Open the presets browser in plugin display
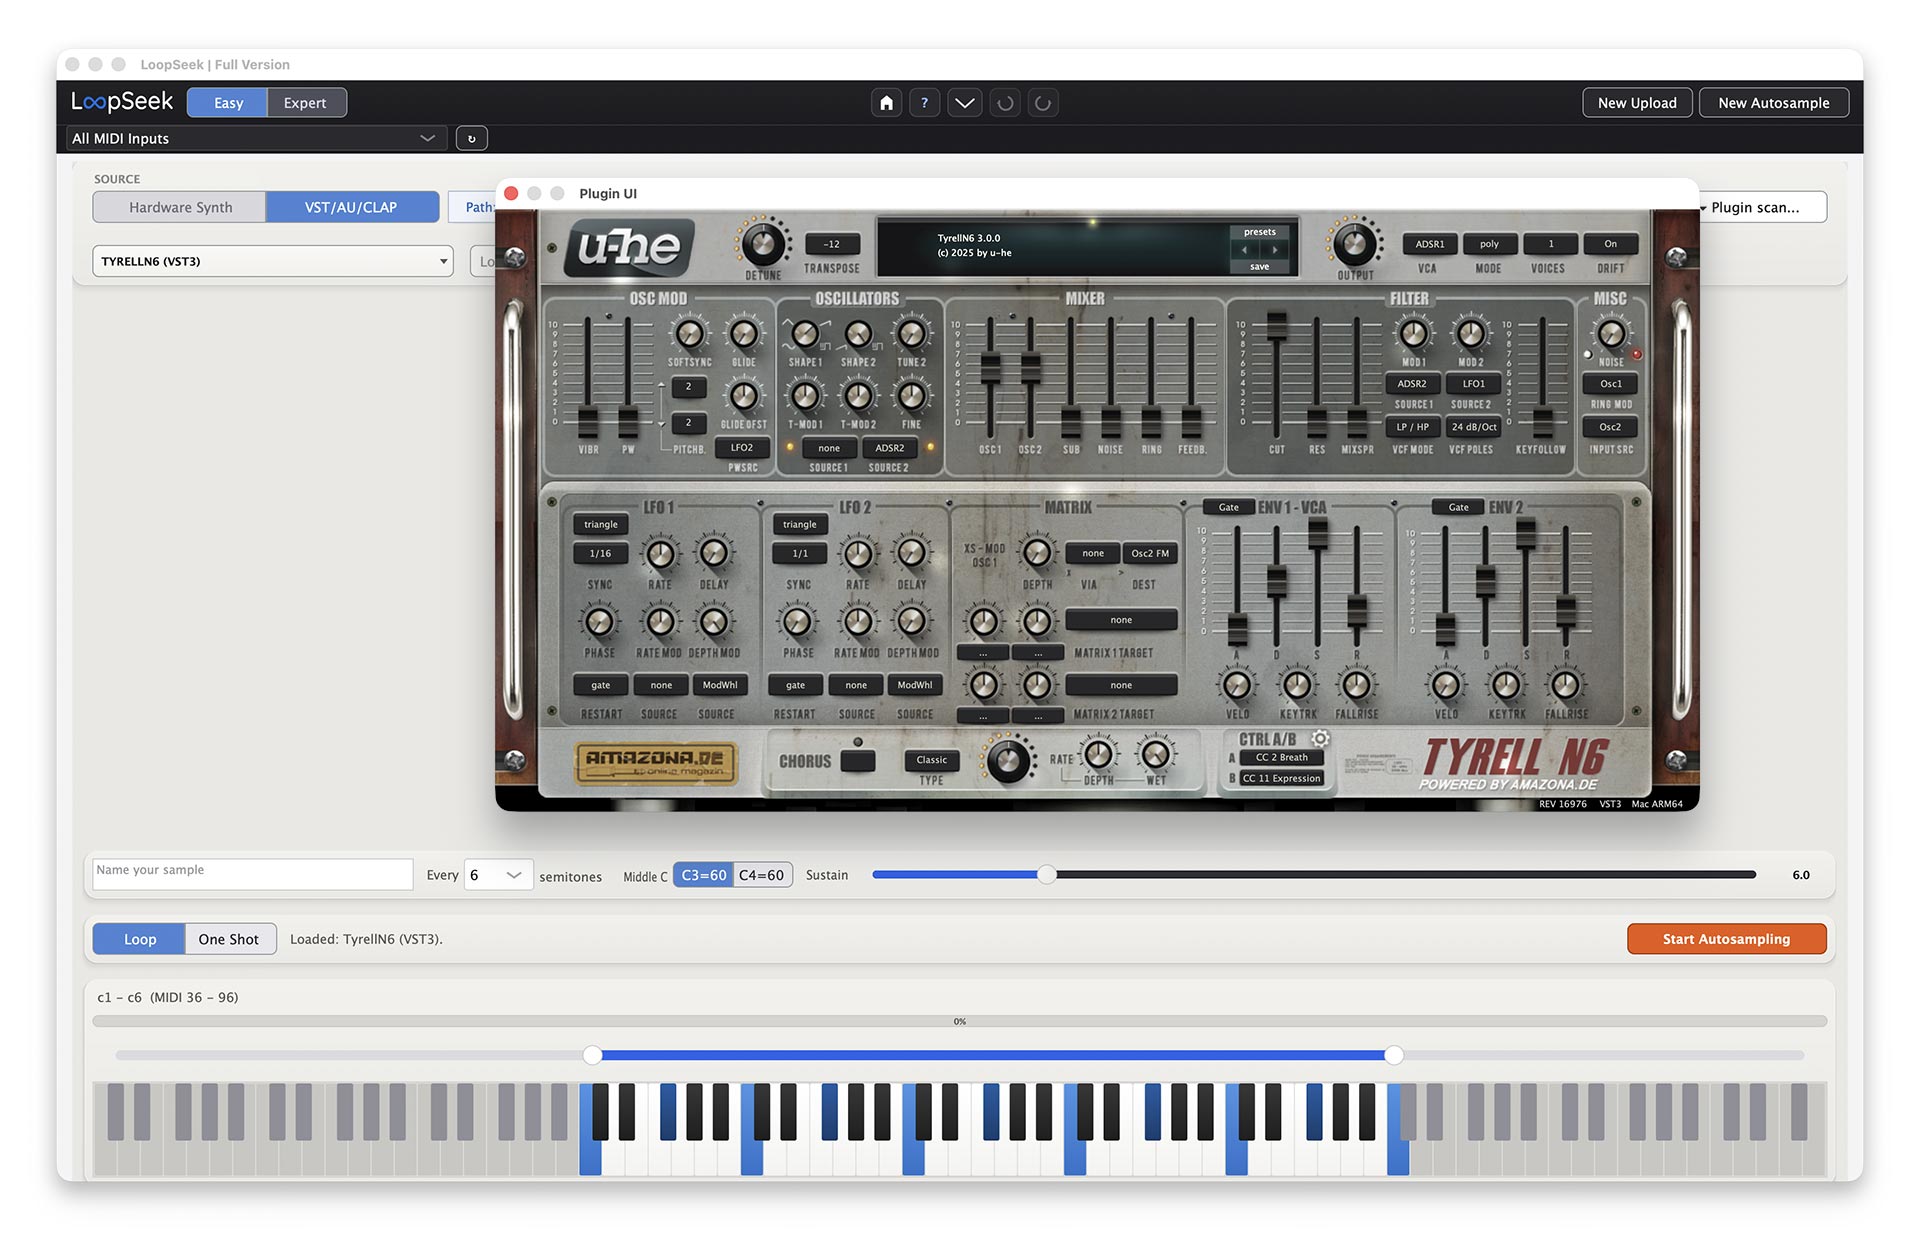The image size is (1920, 1246). coord(1259,232)
